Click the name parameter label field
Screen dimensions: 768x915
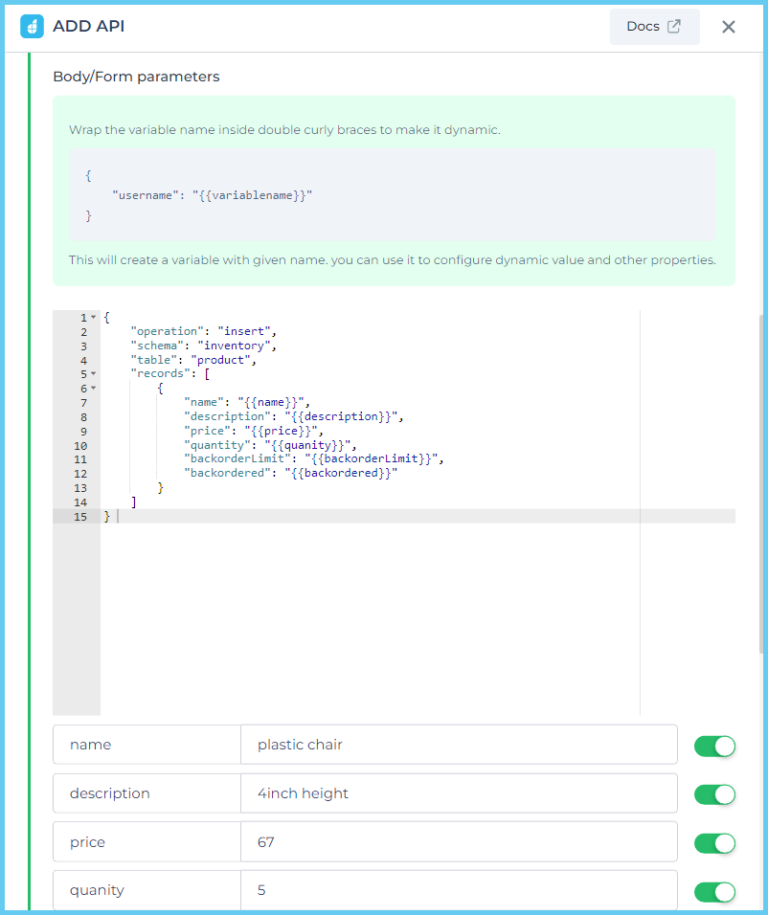(146, 744)
